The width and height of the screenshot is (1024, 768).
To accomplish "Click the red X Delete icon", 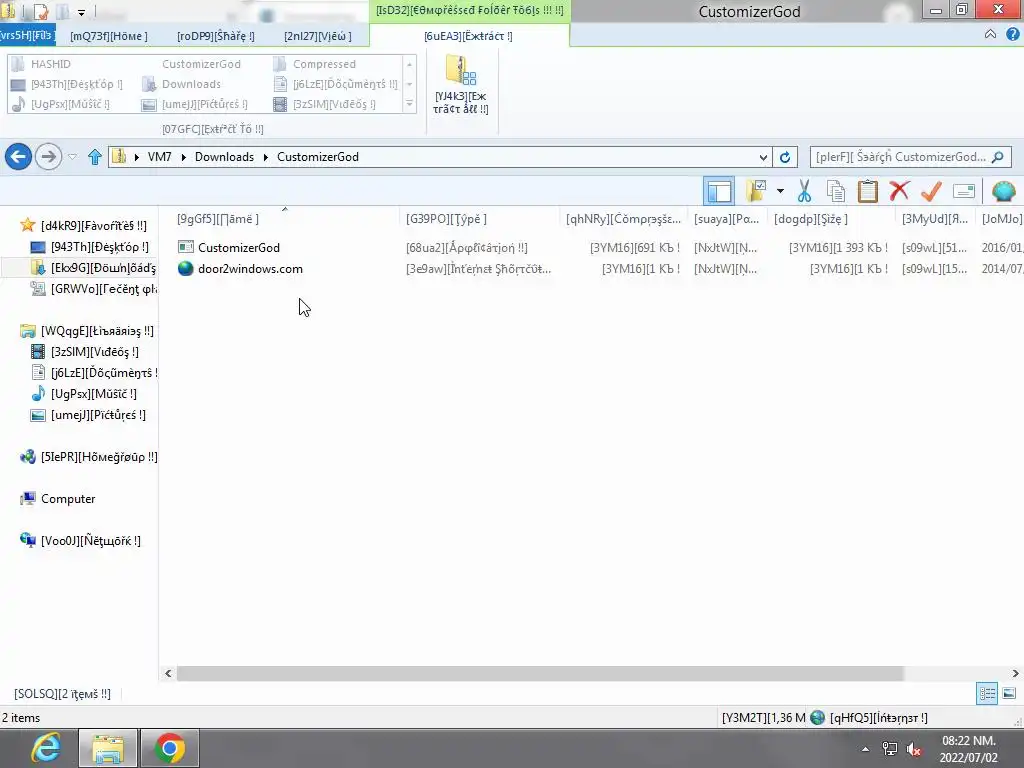I will [x=899, y=191].
